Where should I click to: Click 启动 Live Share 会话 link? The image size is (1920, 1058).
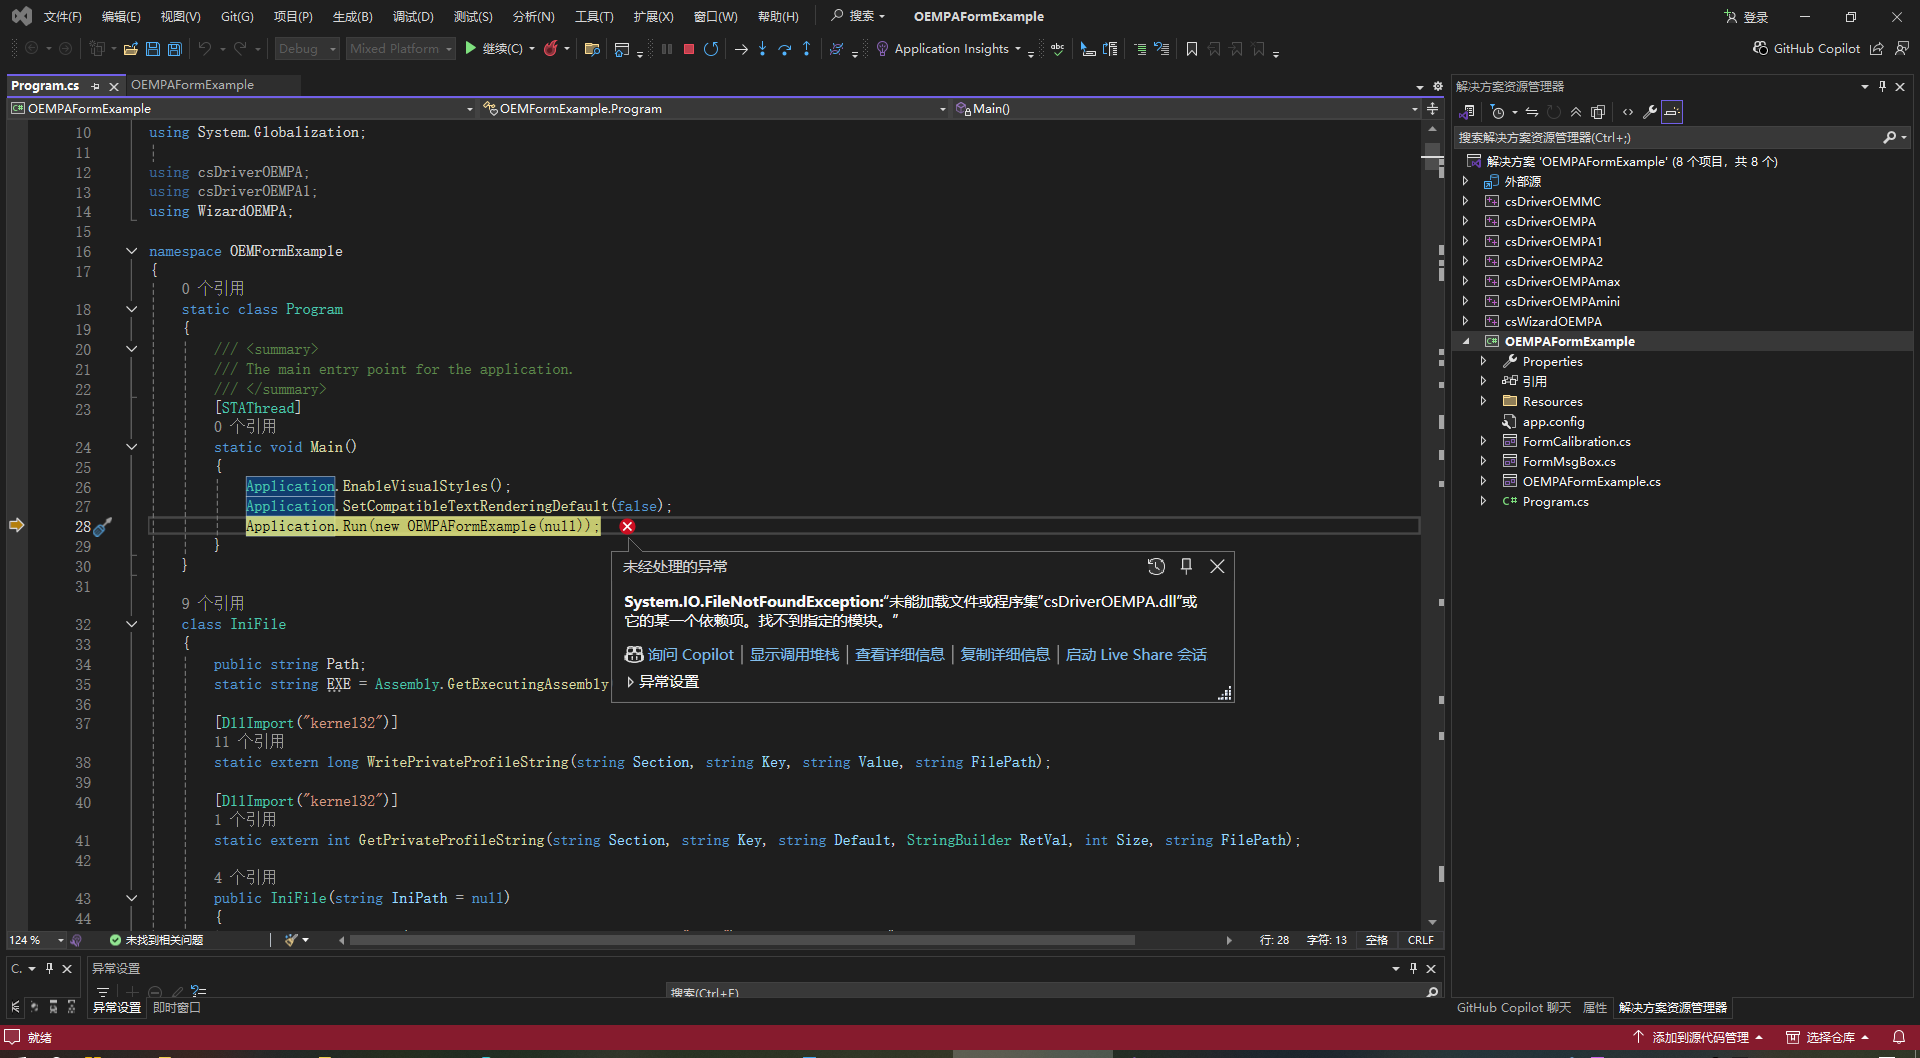(x=1136, y=654)
